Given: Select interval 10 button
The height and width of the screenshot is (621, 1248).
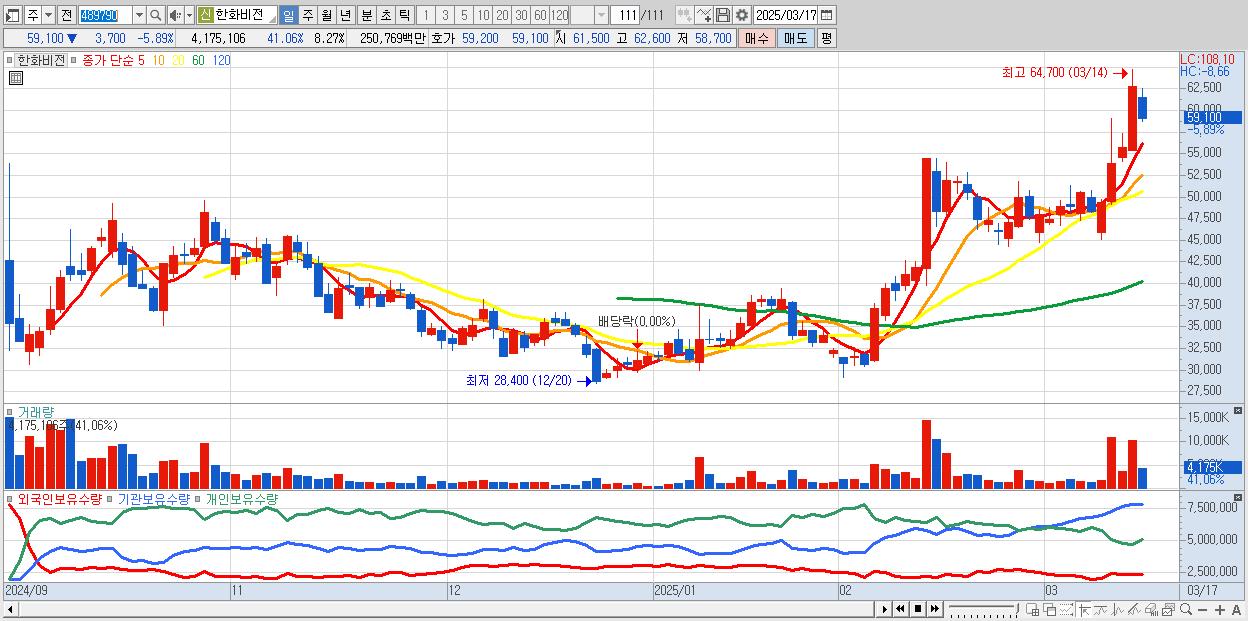Looking at the screenshot, I should coord(483,15).
